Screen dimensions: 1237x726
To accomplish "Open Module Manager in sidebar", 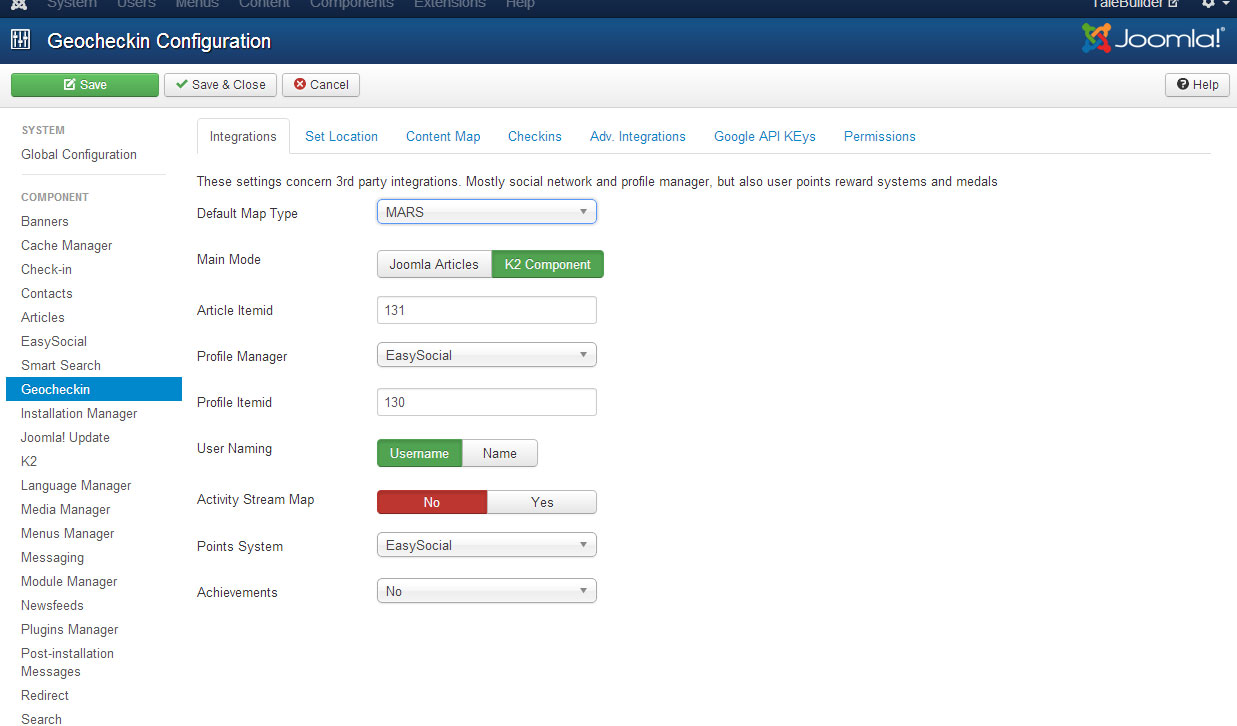I will [69, 582].
